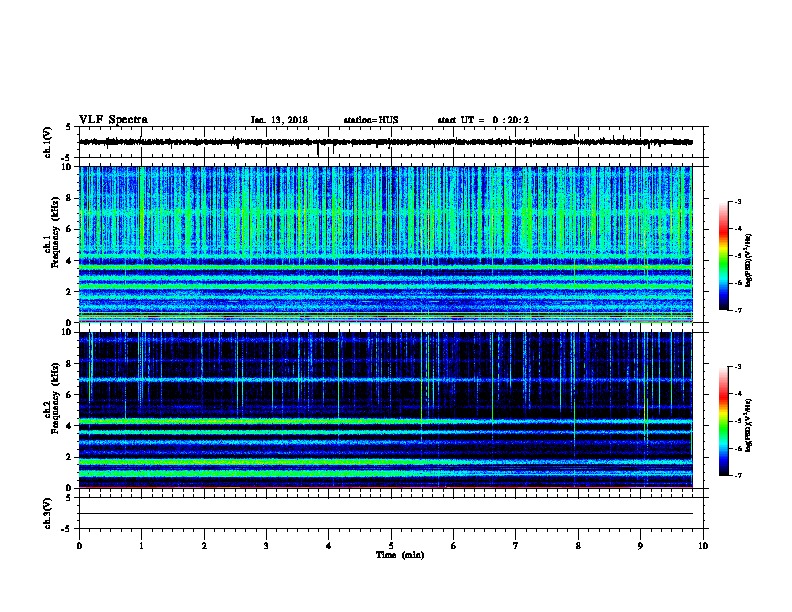
Task: Click time axis tick label "6"
Action: tap(453, 545)
